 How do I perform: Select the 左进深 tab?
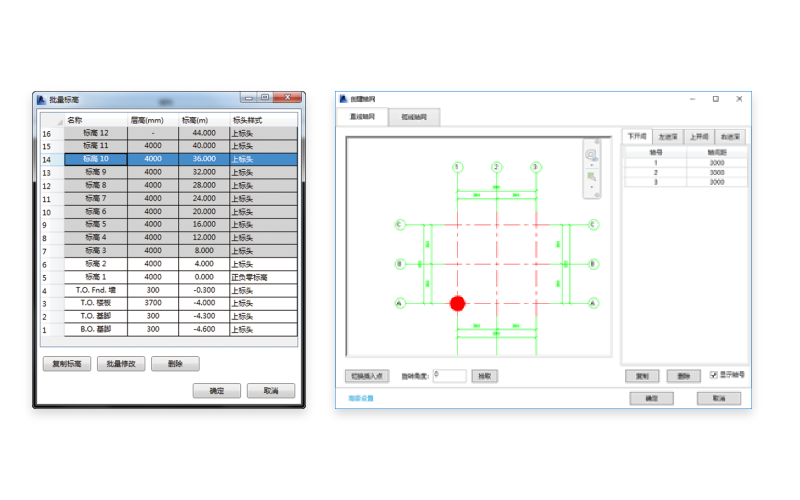coord(668,137)
